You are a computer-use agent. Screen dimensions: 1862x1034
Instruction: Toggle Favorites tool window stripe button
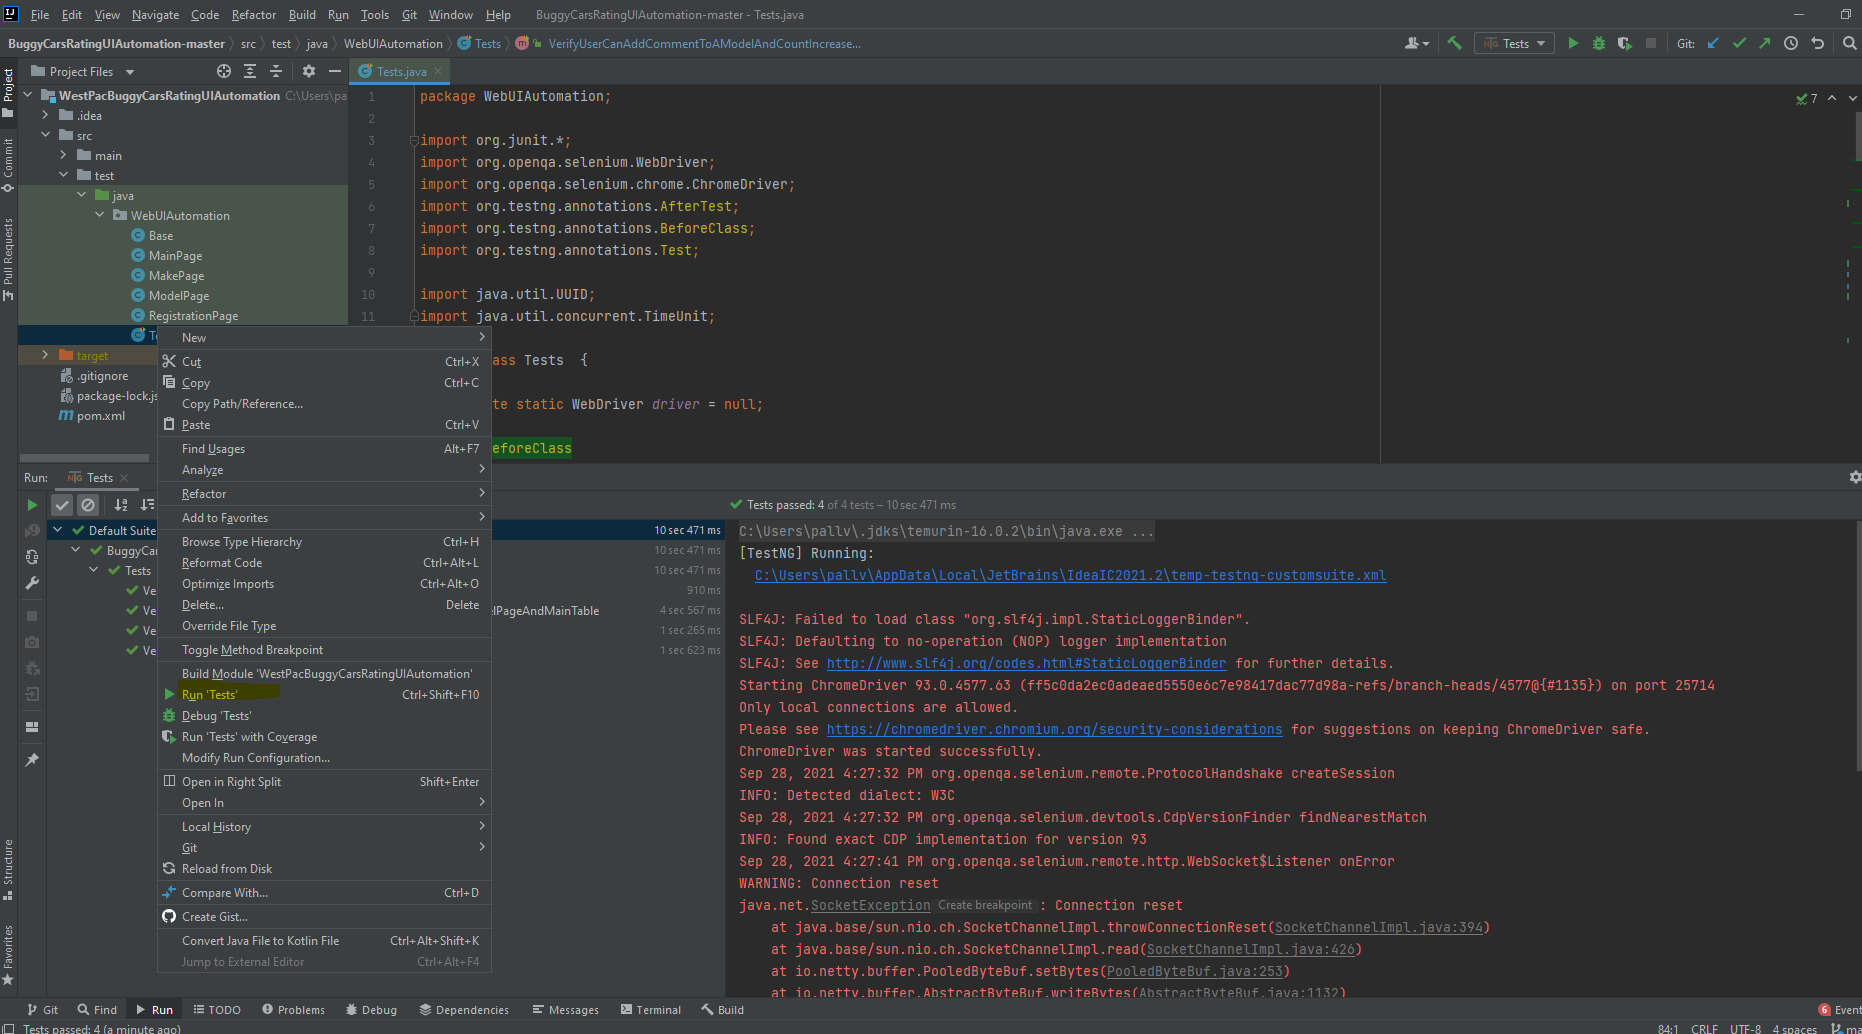coord(8,955)
